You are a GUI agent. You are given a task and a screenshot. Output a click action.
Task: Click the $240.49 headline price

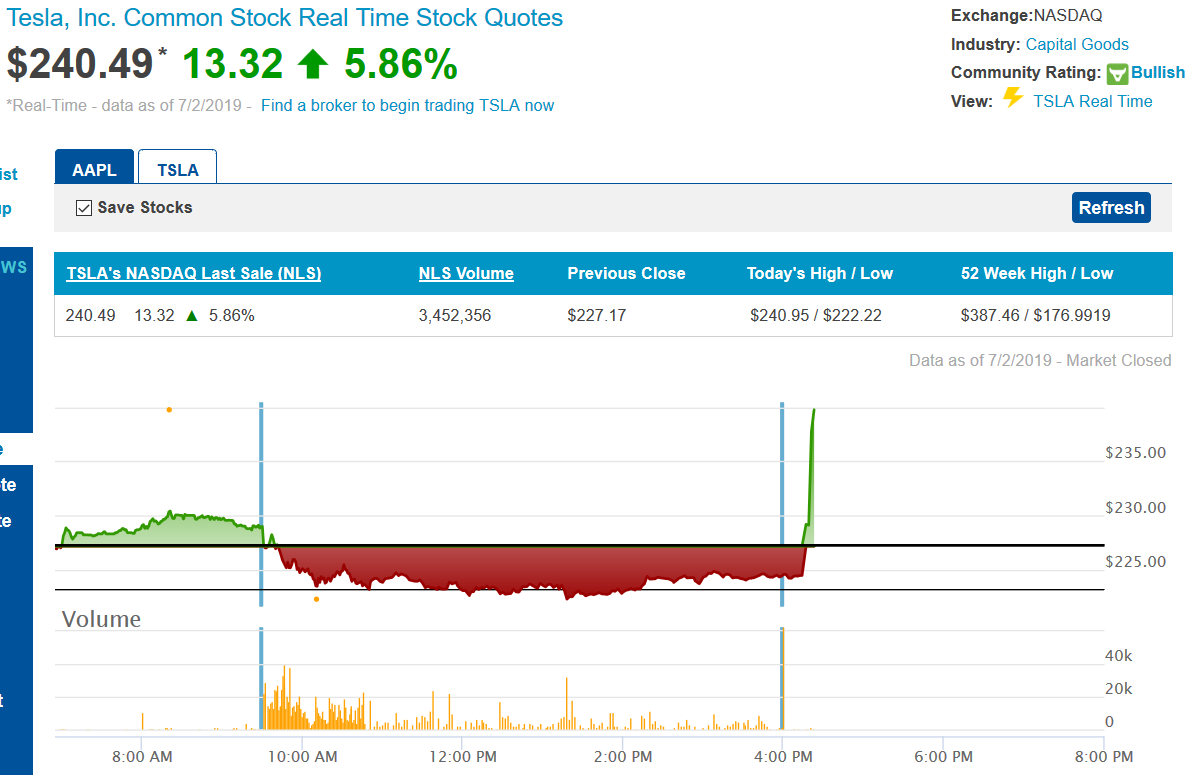tap(80, 64)
